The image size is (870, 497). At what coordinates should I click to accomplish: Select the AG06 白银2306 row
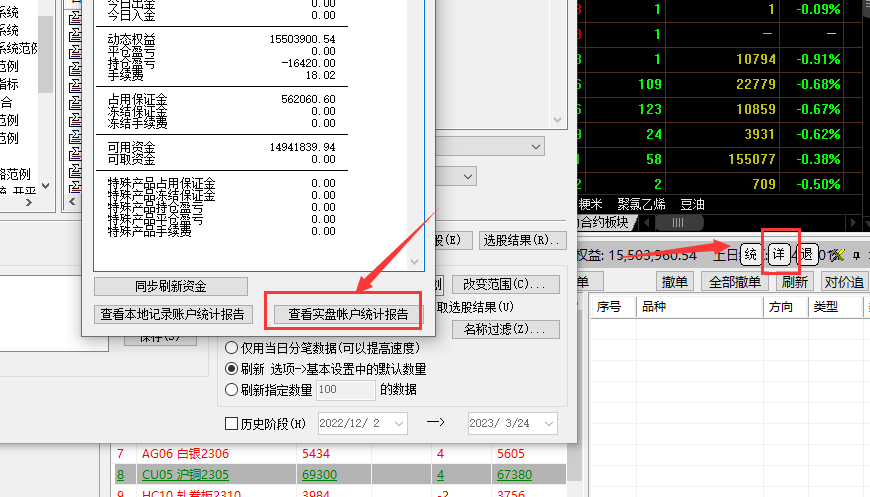(x=338, y=454)
